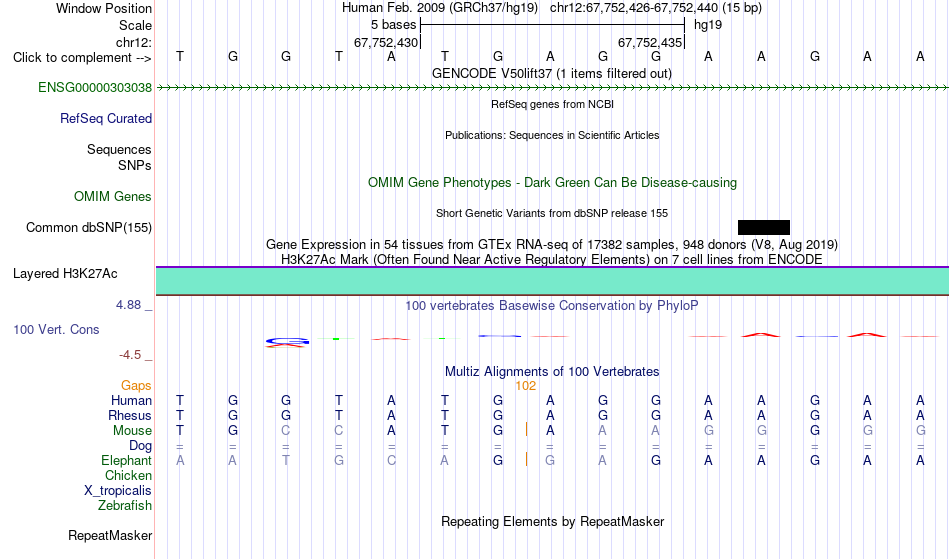The width and height of the screenshot is (950, 559).
Task: Click the ENSG00000303038 gene track label
Action: (95, 88)
